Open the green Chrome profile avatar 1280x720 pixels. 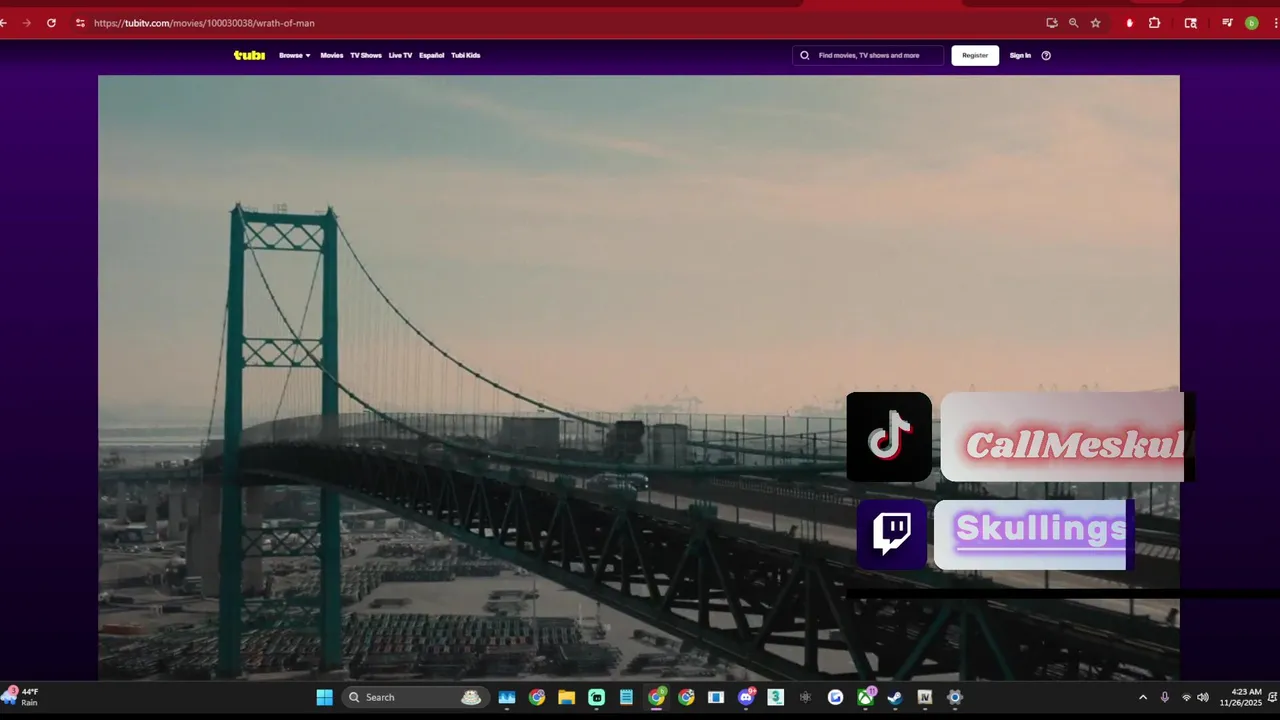[x=1251, y=23]
